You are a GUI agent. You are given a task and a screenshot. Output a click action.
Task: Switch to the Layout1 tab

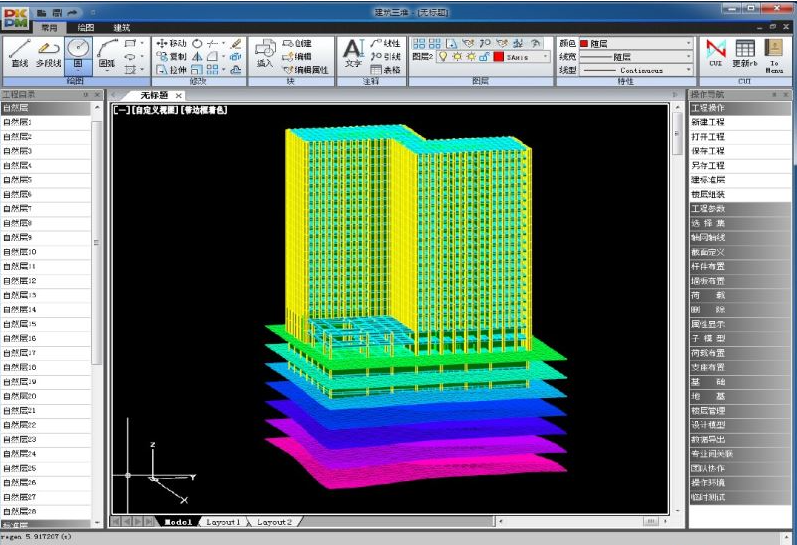tap(223, 522)
